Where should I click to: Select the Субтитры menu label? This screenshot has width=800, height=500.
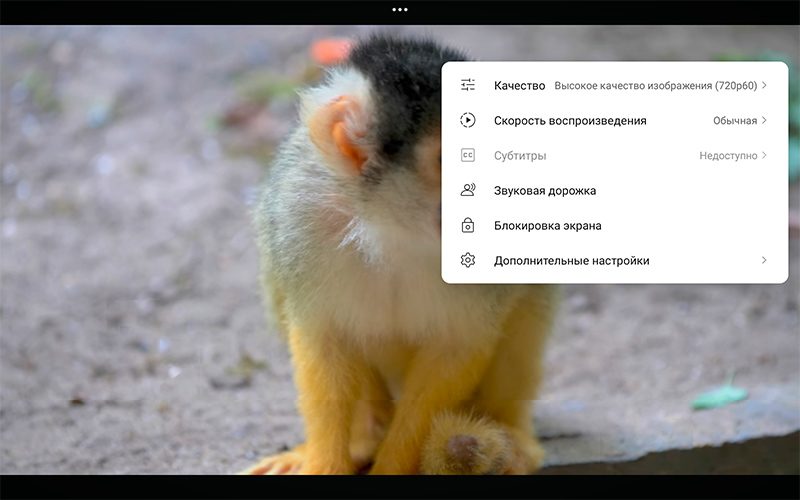pos(520,156)
